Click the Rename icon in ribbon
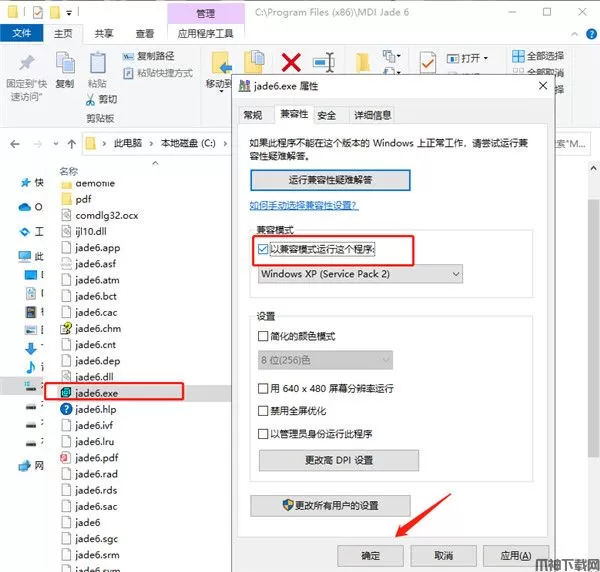Viewport: 600px width, 572px height. [324, 62]
